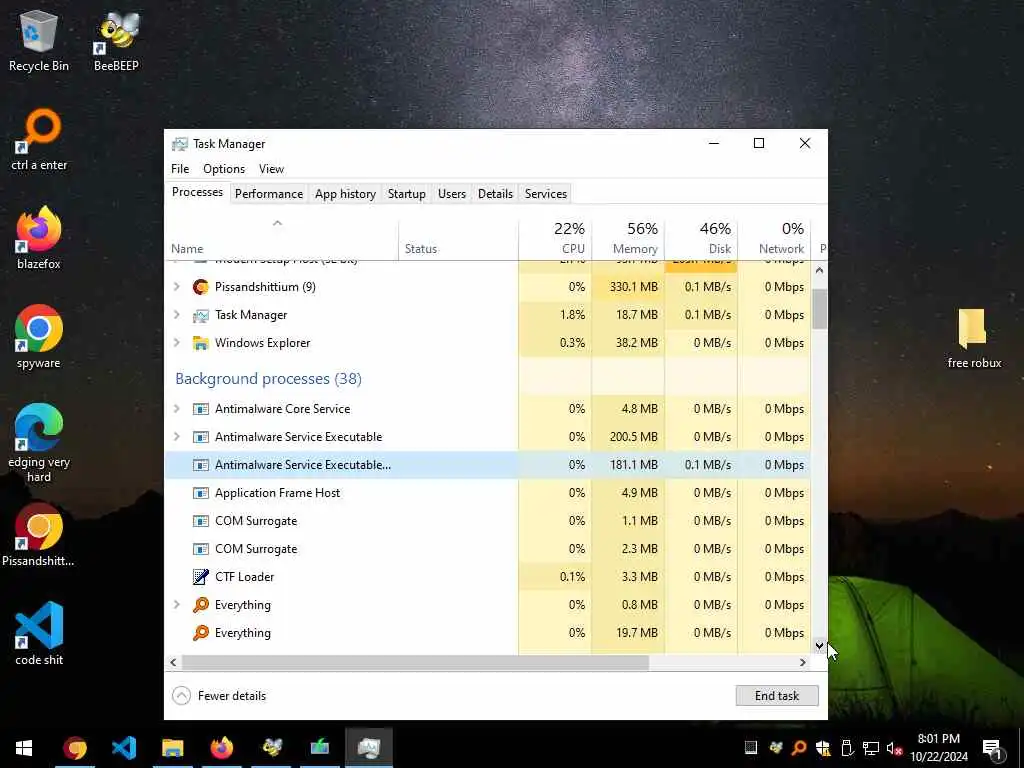1024x768 pixels.
Task: Open the Everything search tray icon
Action: [x=798, y=748]
